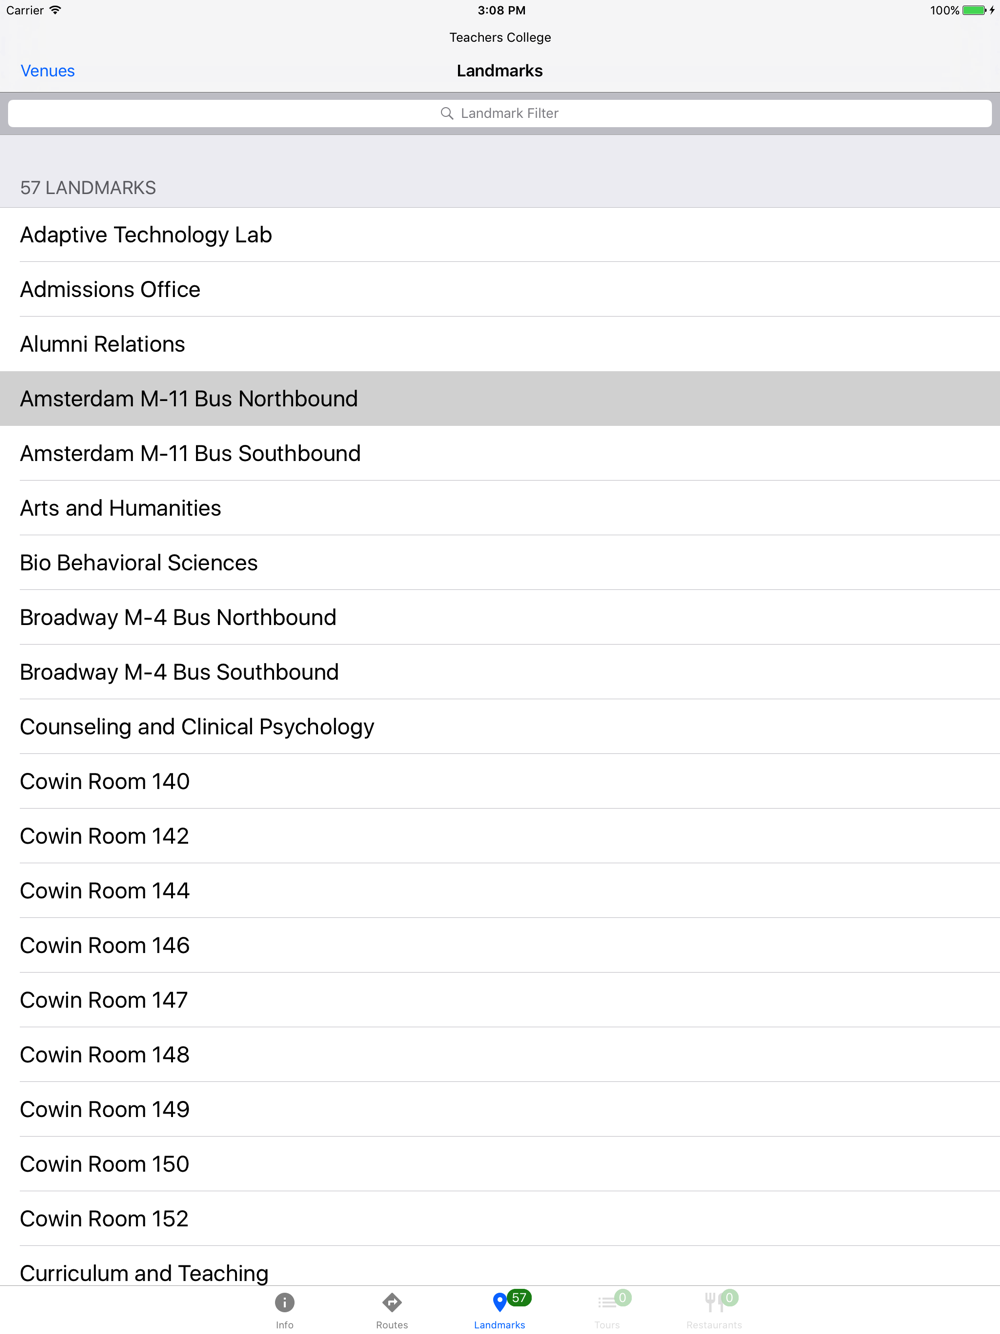The image size is (1000, 1334).
Task: Select the Landmarks pin icon
Action: click(x=499, y=1302)
